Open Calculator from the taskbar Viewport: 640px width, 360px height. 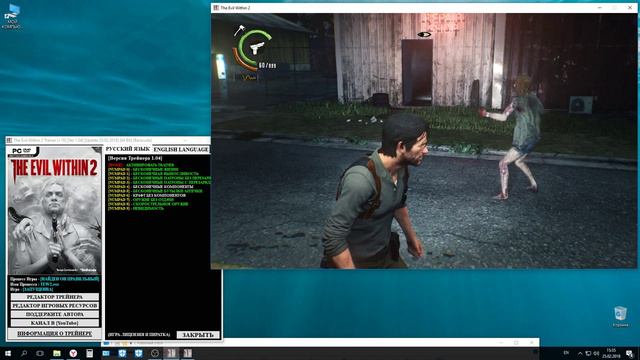pos(89,353)
